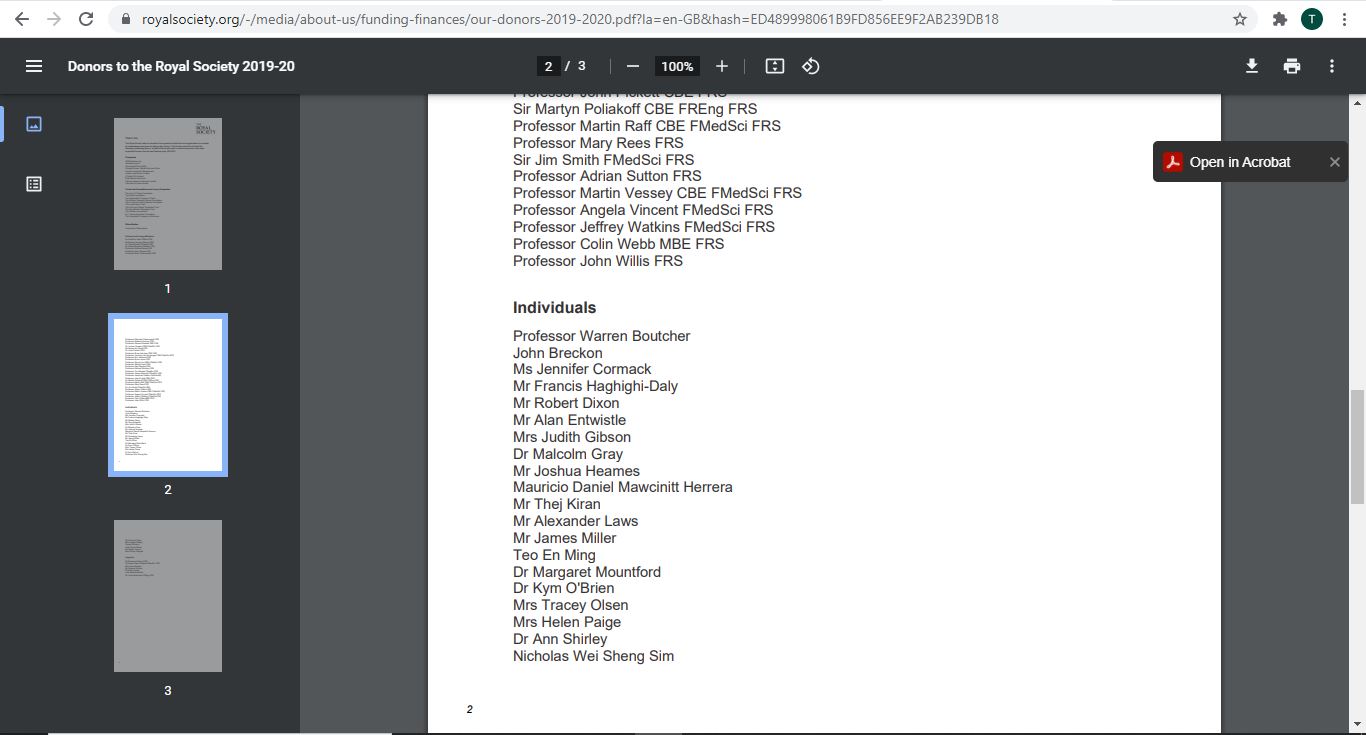Screen dimensions: 1366x735
Task: Click Dr Kym O'Brien
Action: [x=564, y=588]
